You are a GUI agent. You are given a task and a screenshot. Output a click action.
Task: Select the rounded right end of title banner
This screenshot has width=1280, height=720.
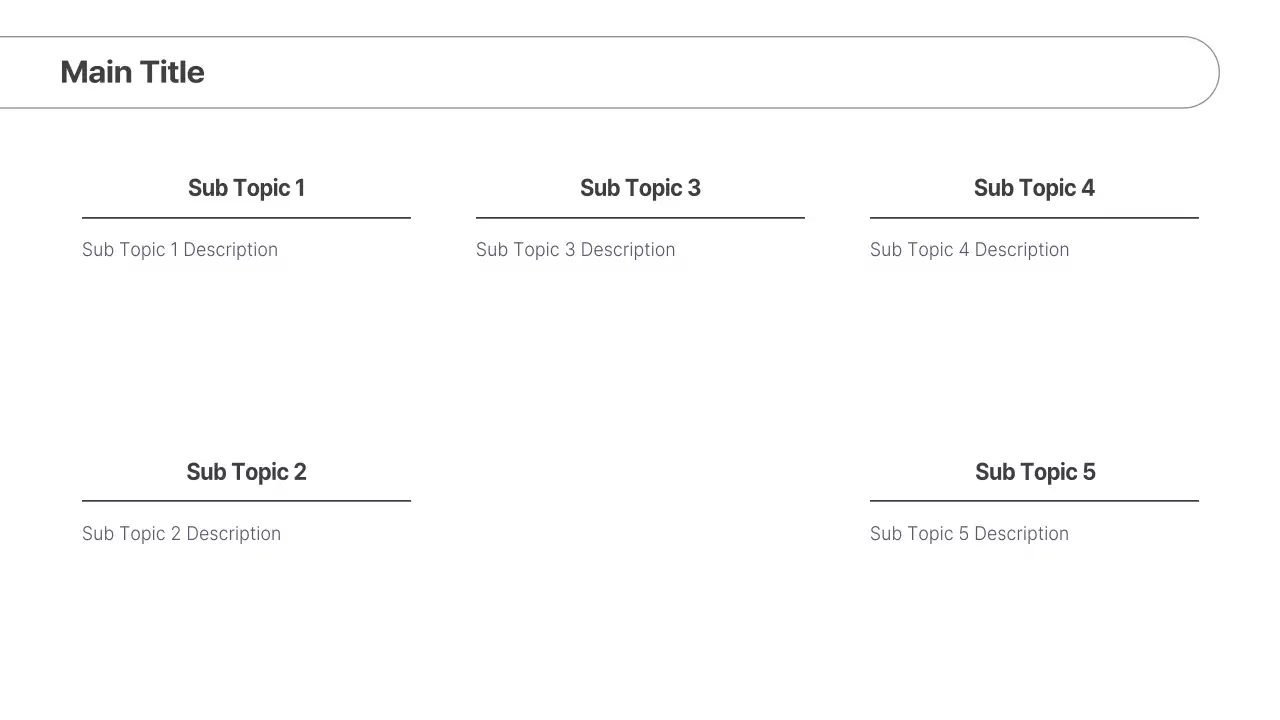(x=1219, y=72)
